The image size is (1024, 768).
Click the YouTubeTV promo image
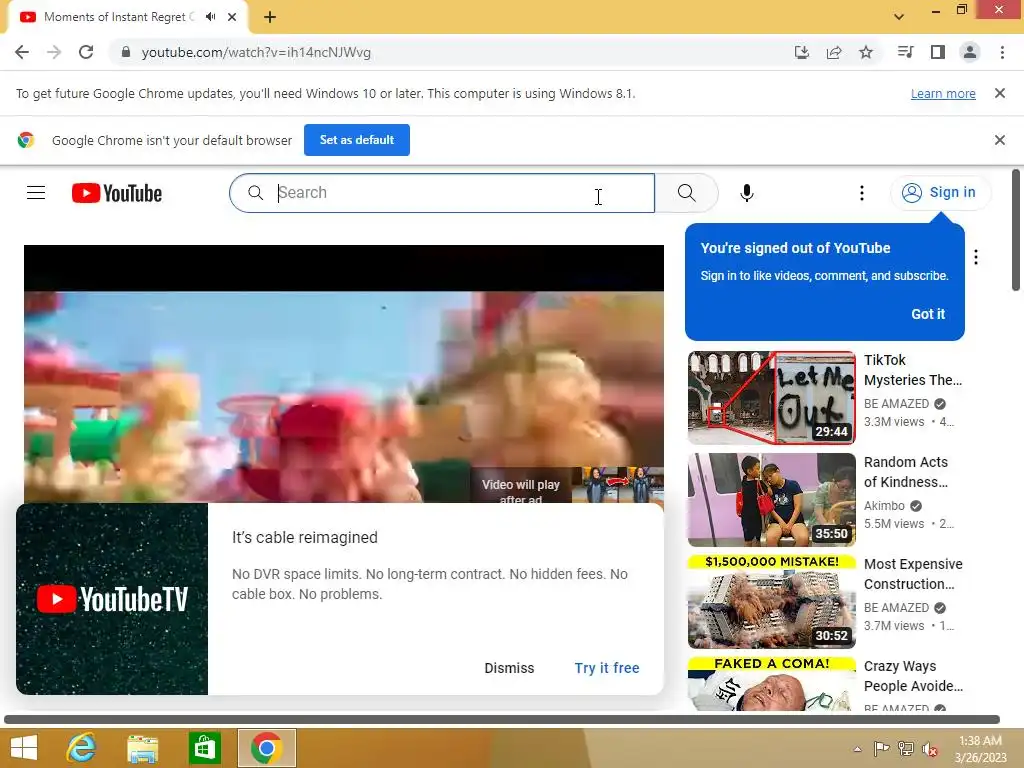click(x=112, y=599)
